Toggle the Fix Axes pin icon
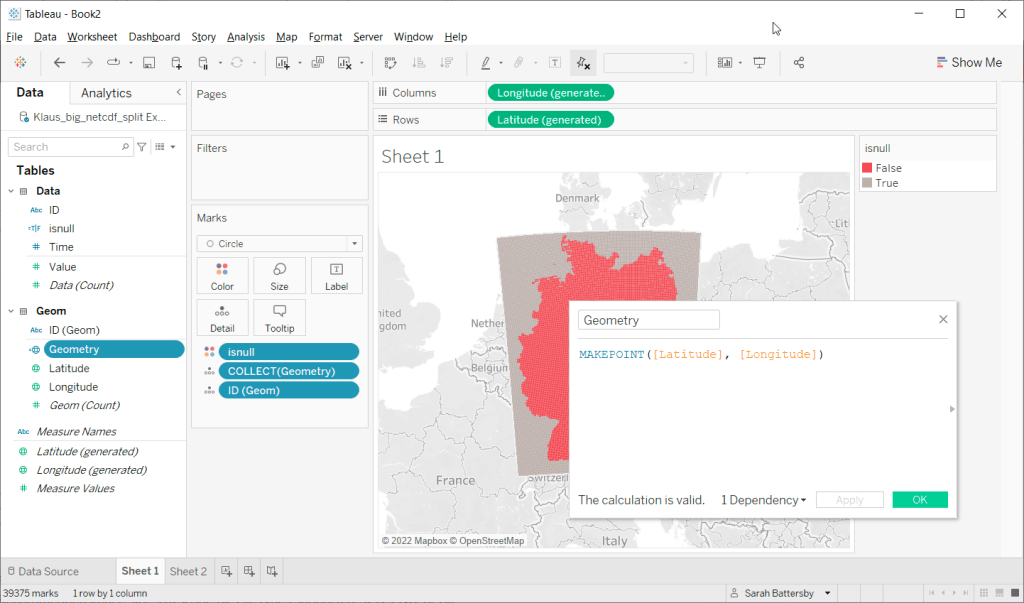The image size is (1024, 603). click(583, 63)
